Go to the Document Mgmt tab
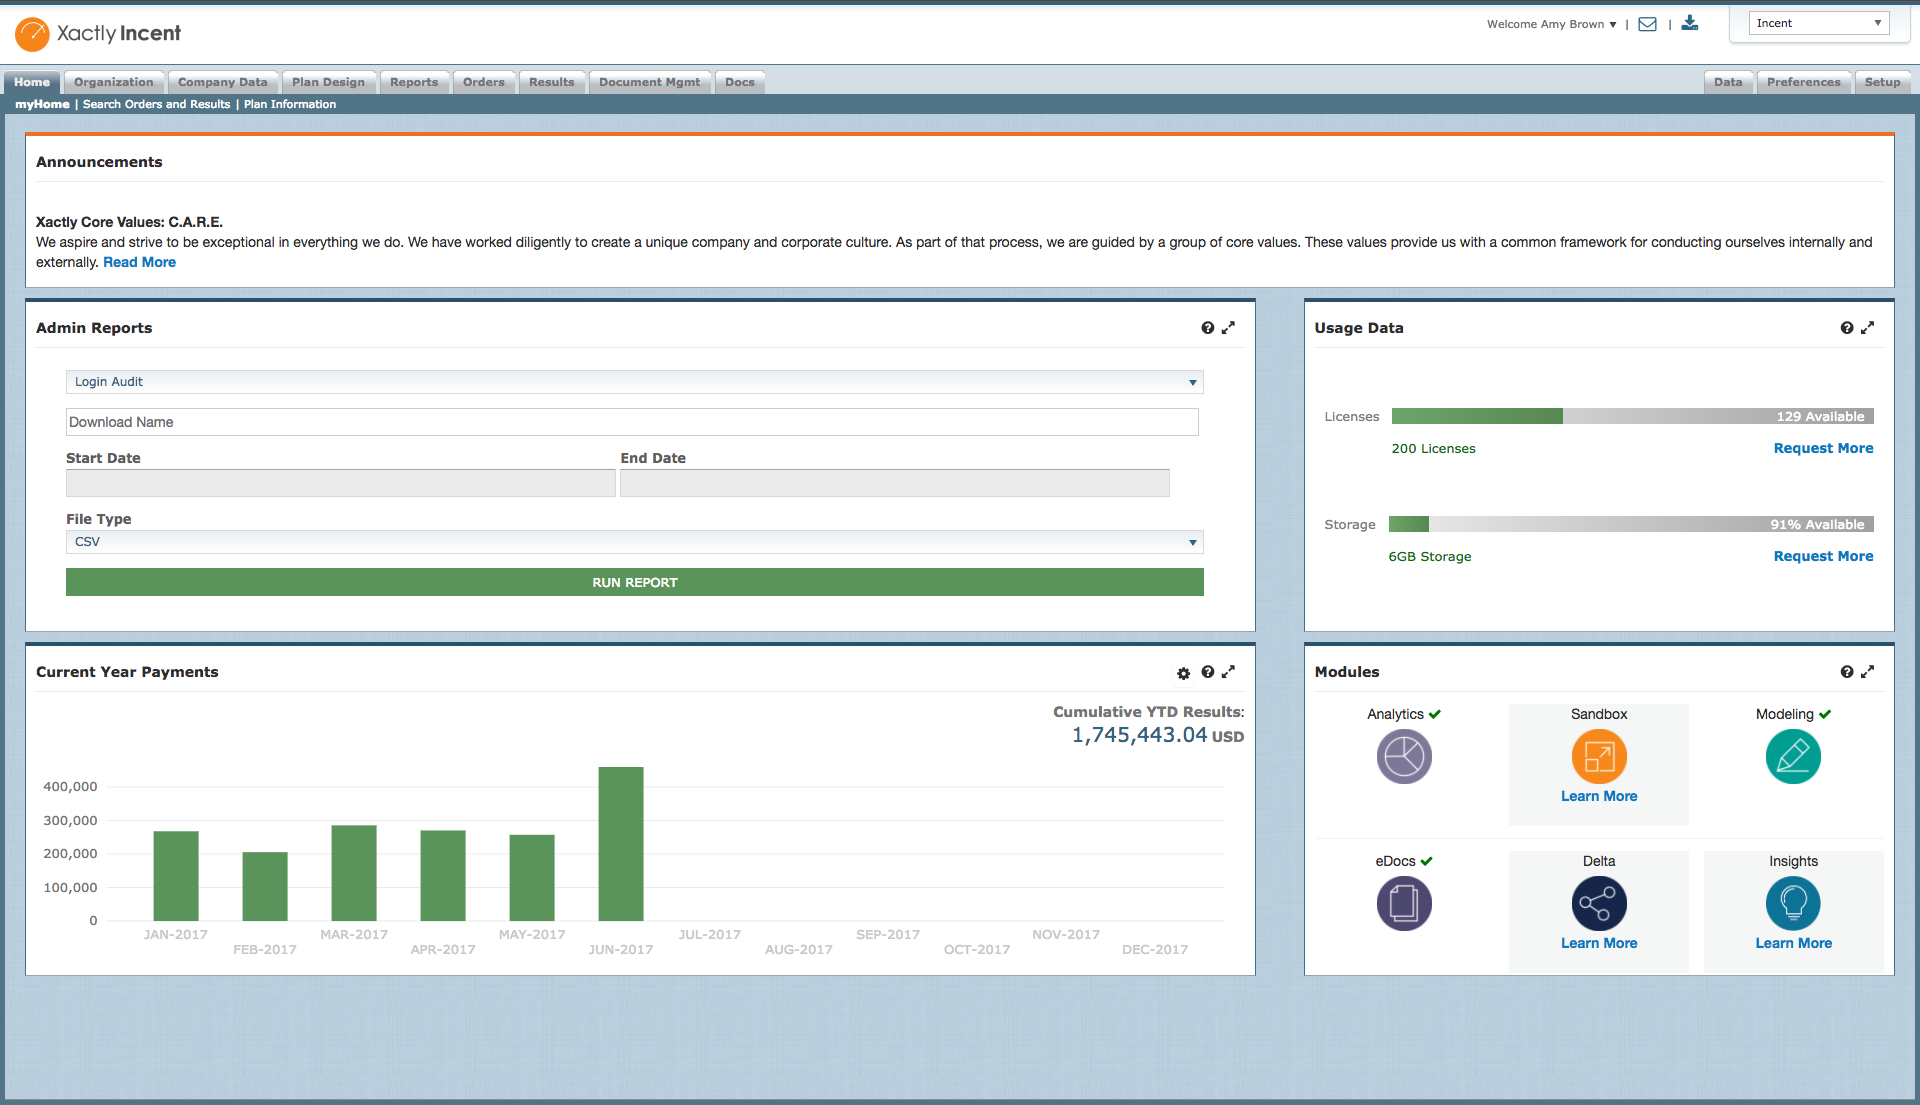The image size is (1920, 1105). click(649, 82)
